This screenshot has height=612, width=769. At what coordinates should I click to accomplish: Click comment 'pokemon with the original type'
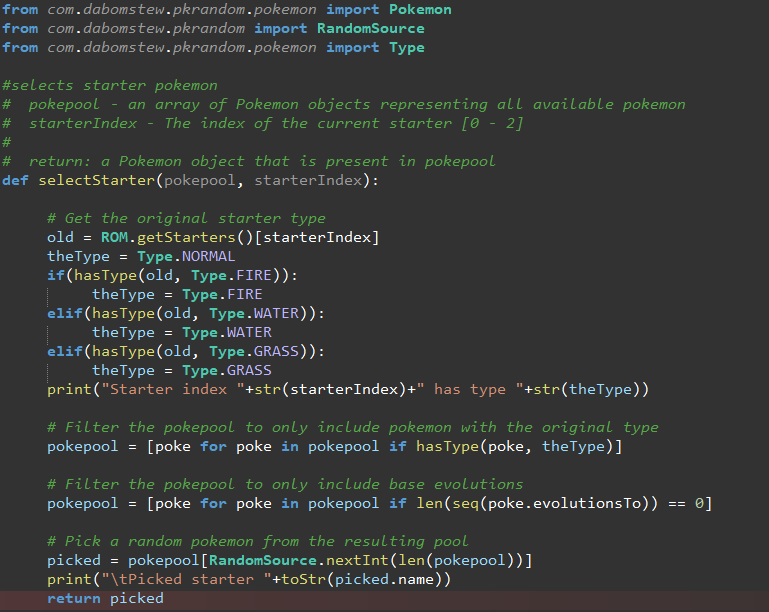point(523,427)
